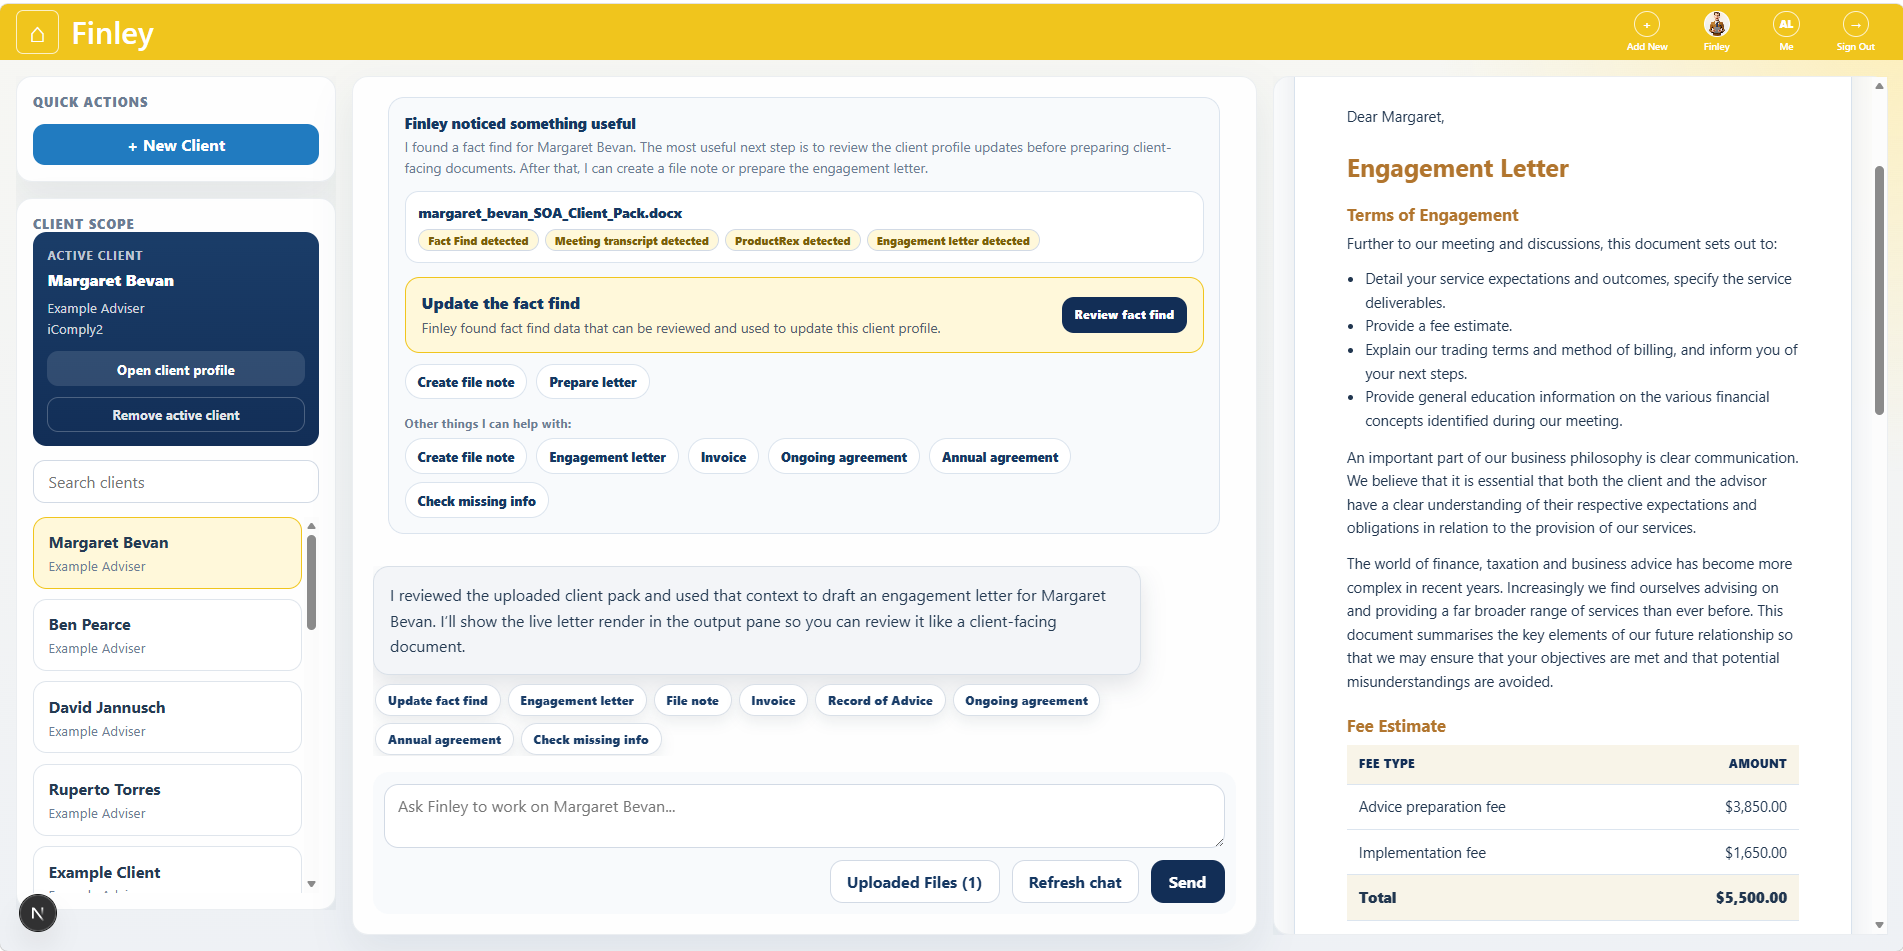
Task: Click Invoice chip below the reply
Action: click(x=773, y=701)
